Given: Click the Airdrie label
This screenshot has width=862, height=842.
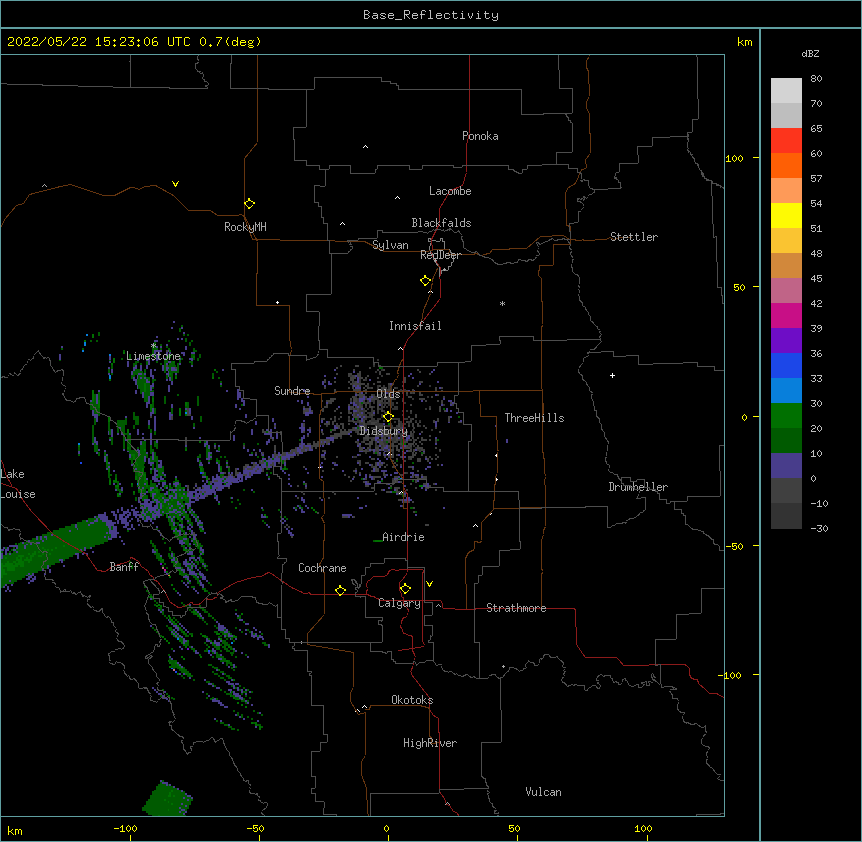Looking at the screenshot, I should [x=404, y=537].
